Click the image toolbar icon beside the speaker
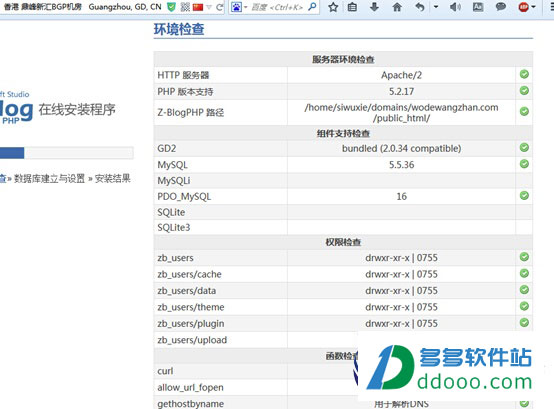Viewport: 554px width, 409px height. tap(478, 7)
